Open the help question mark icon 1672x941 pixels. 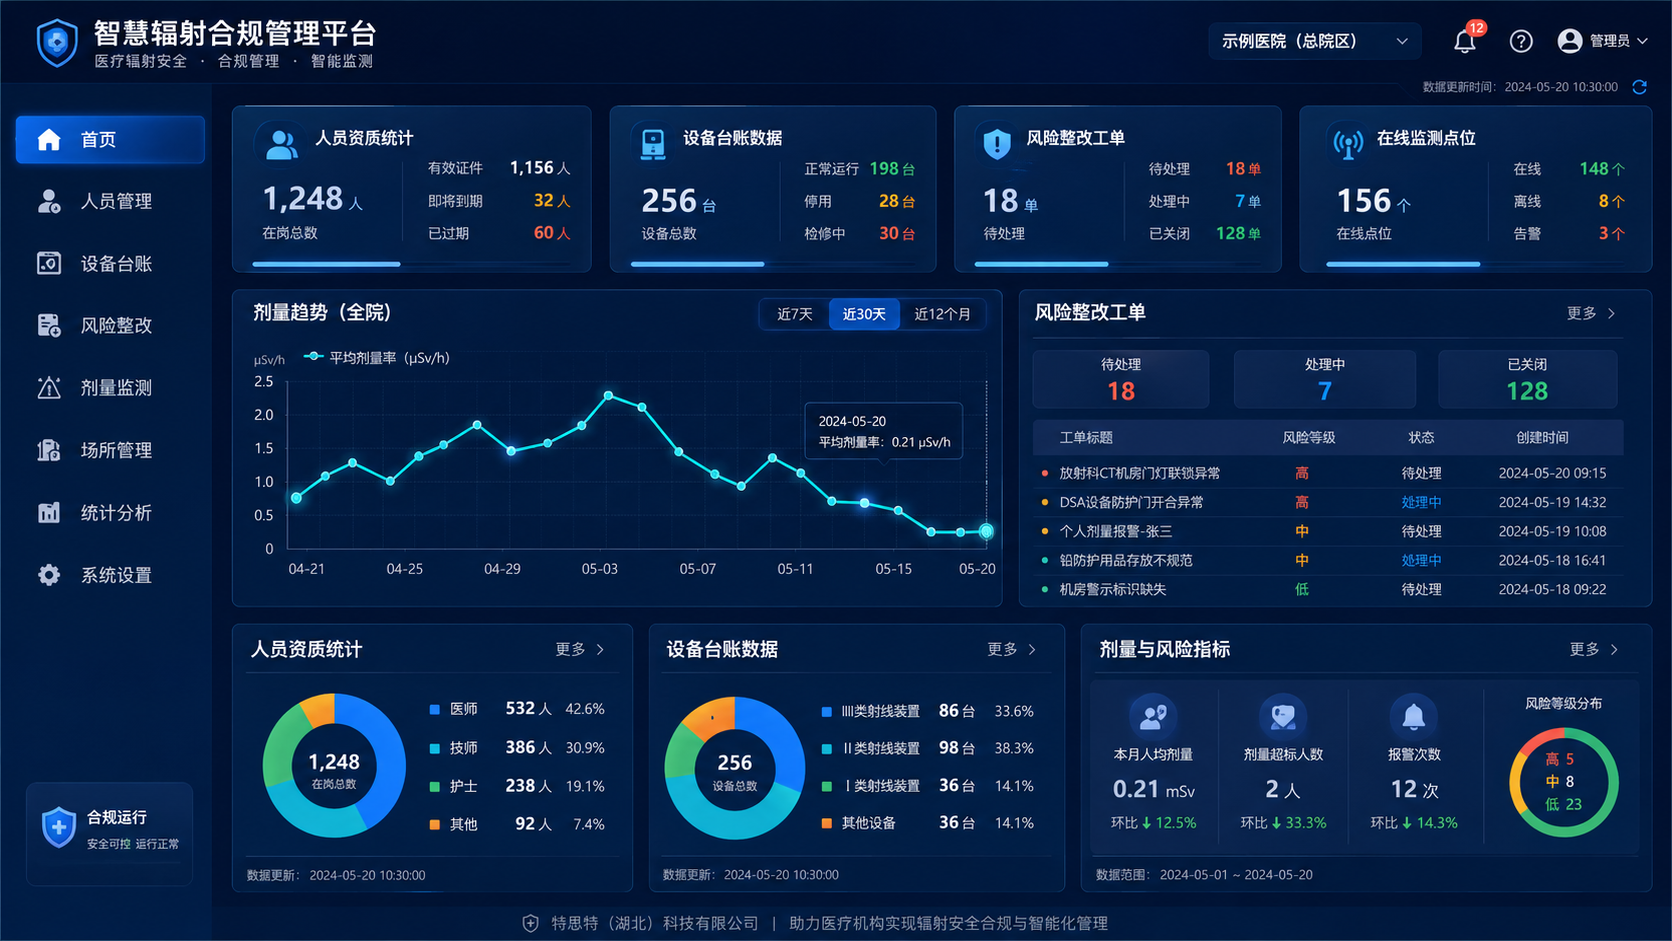click(1521, 41)
